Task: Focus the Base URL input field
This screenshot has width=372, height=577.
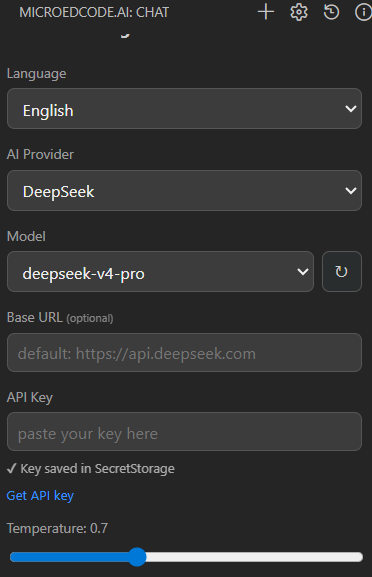Action: pyautogui.click(x=184, y=353)
